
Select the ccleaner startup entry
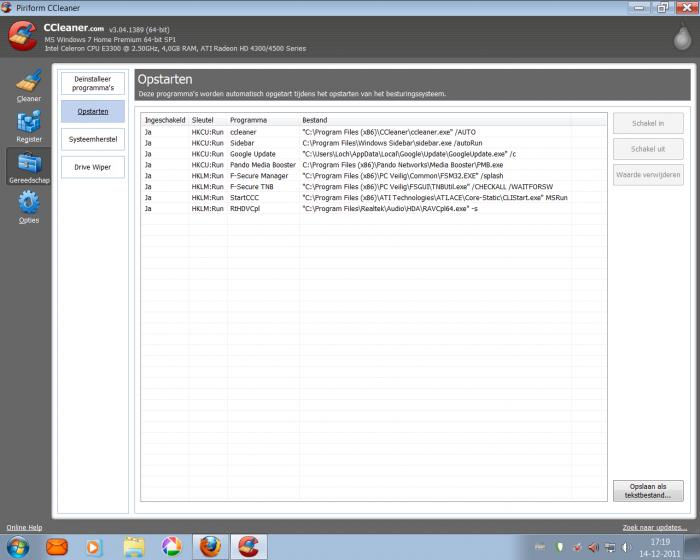point(374,132)
